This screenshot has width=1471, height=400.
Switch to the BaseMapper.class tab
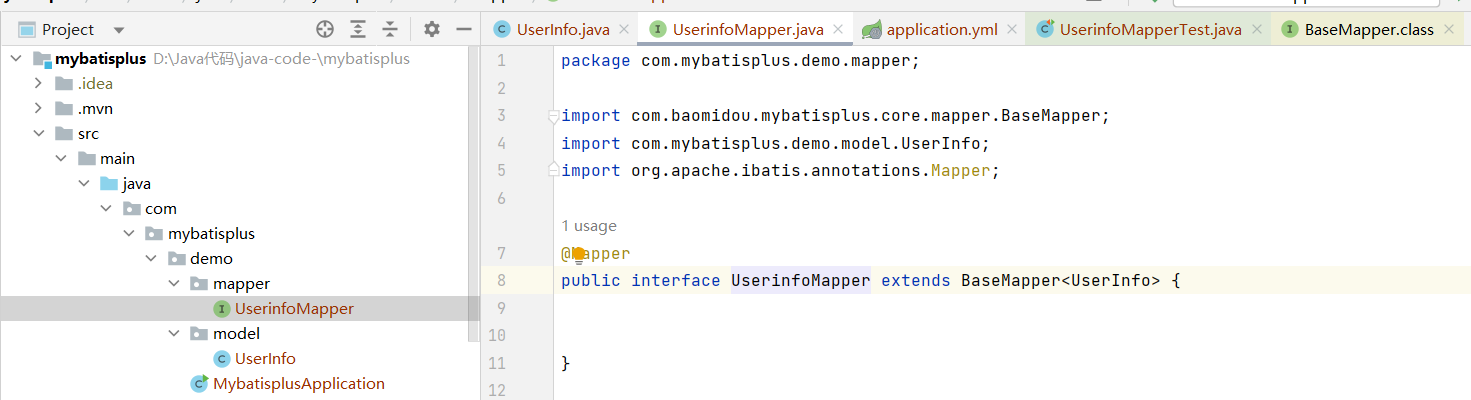click(x=1369, y=30)
